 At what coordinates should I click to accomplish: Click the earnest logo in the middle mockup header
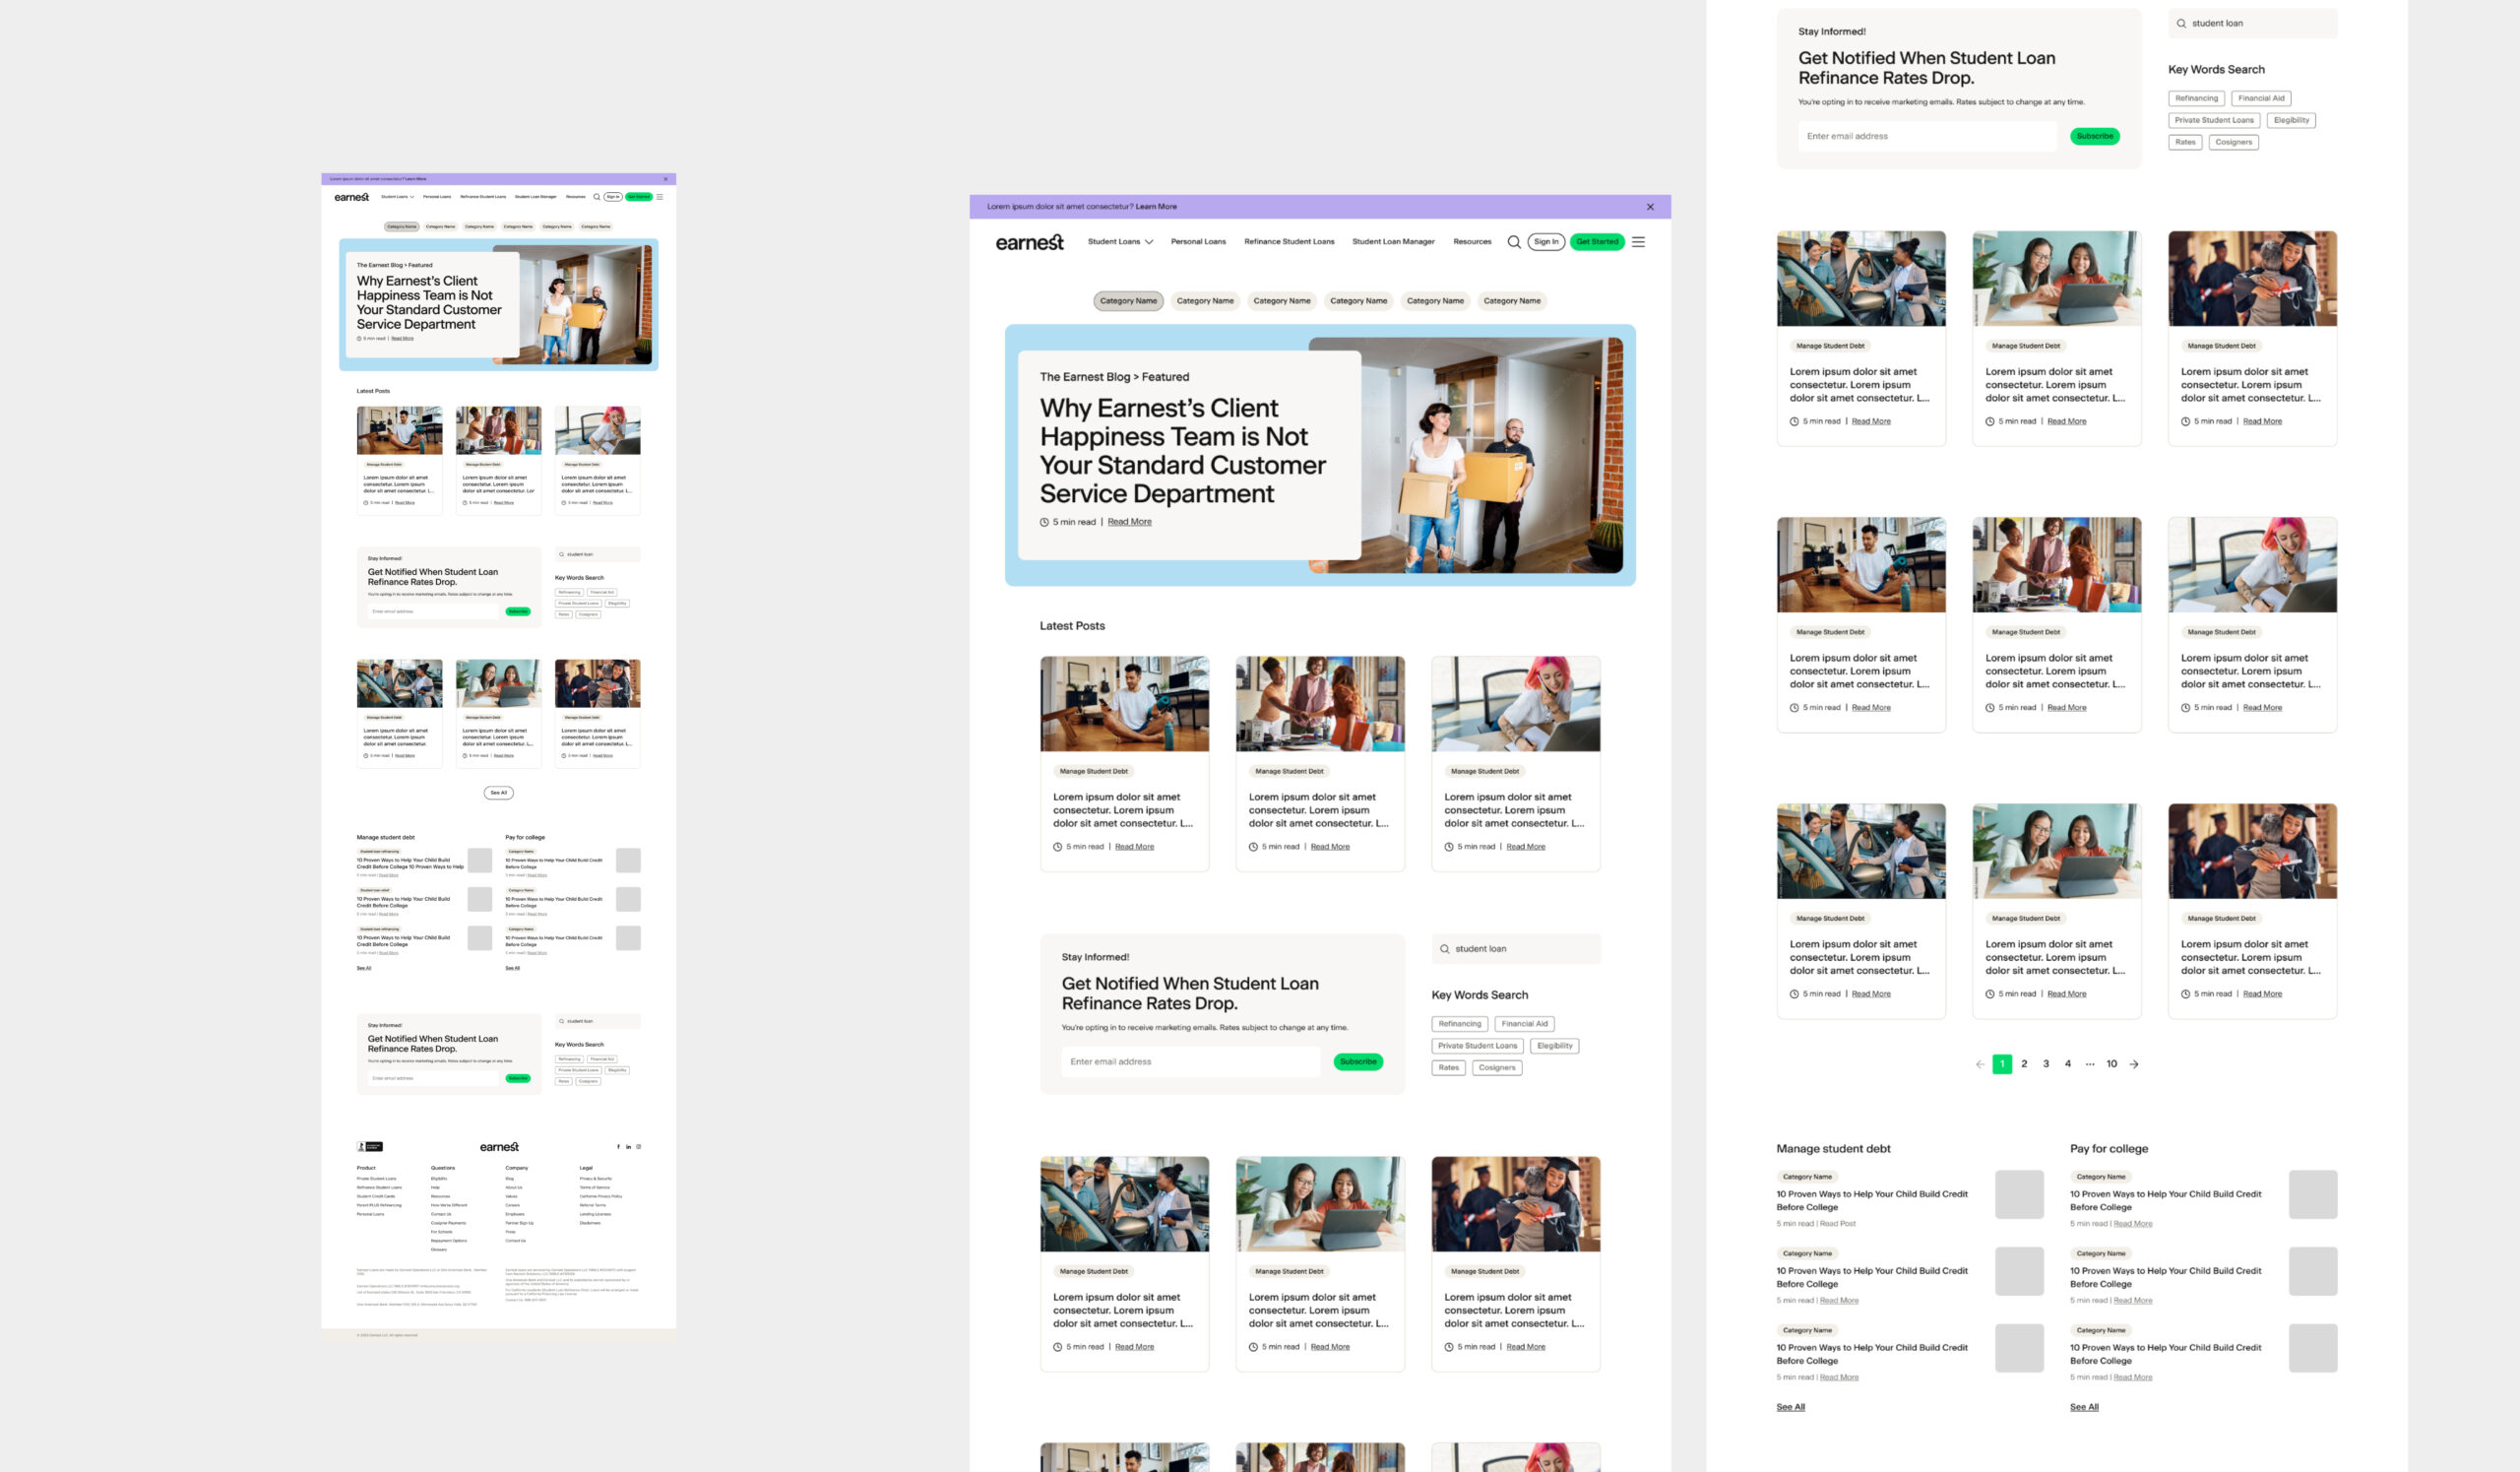1029,242
